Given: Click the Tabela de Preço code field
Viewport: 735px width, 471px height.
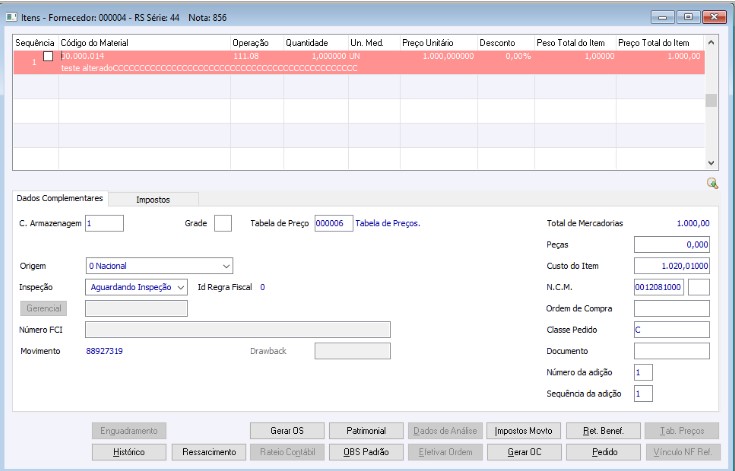Looking at the screenshot, I should click(333, 224).
